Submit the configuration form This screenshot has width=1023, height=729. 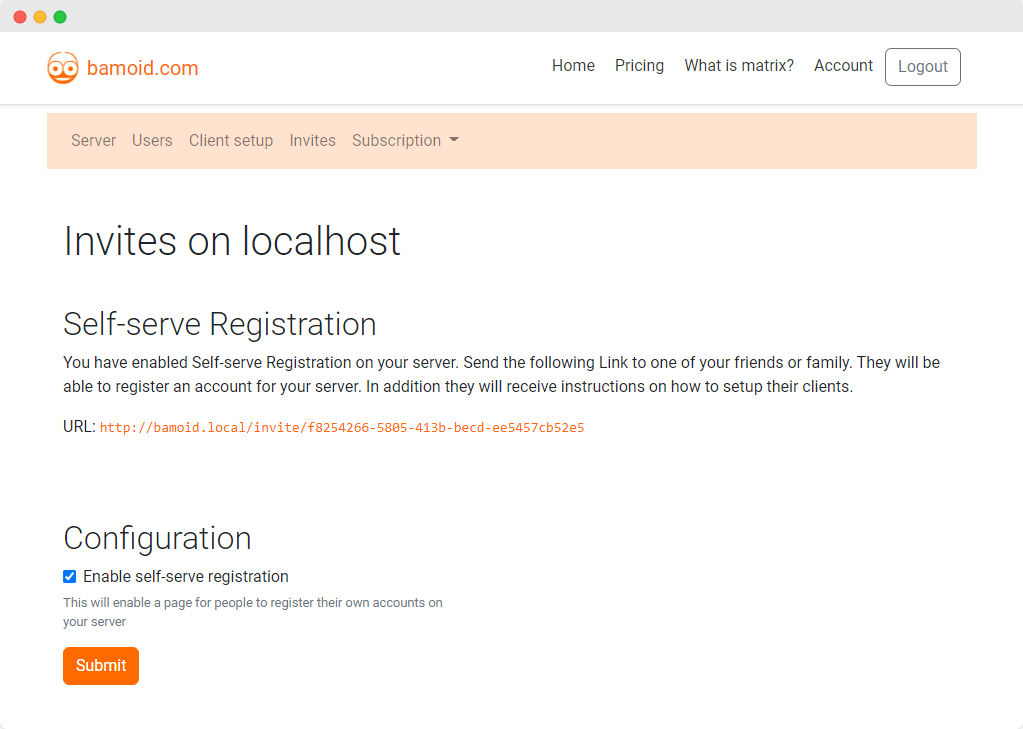(x=101, y=666)
